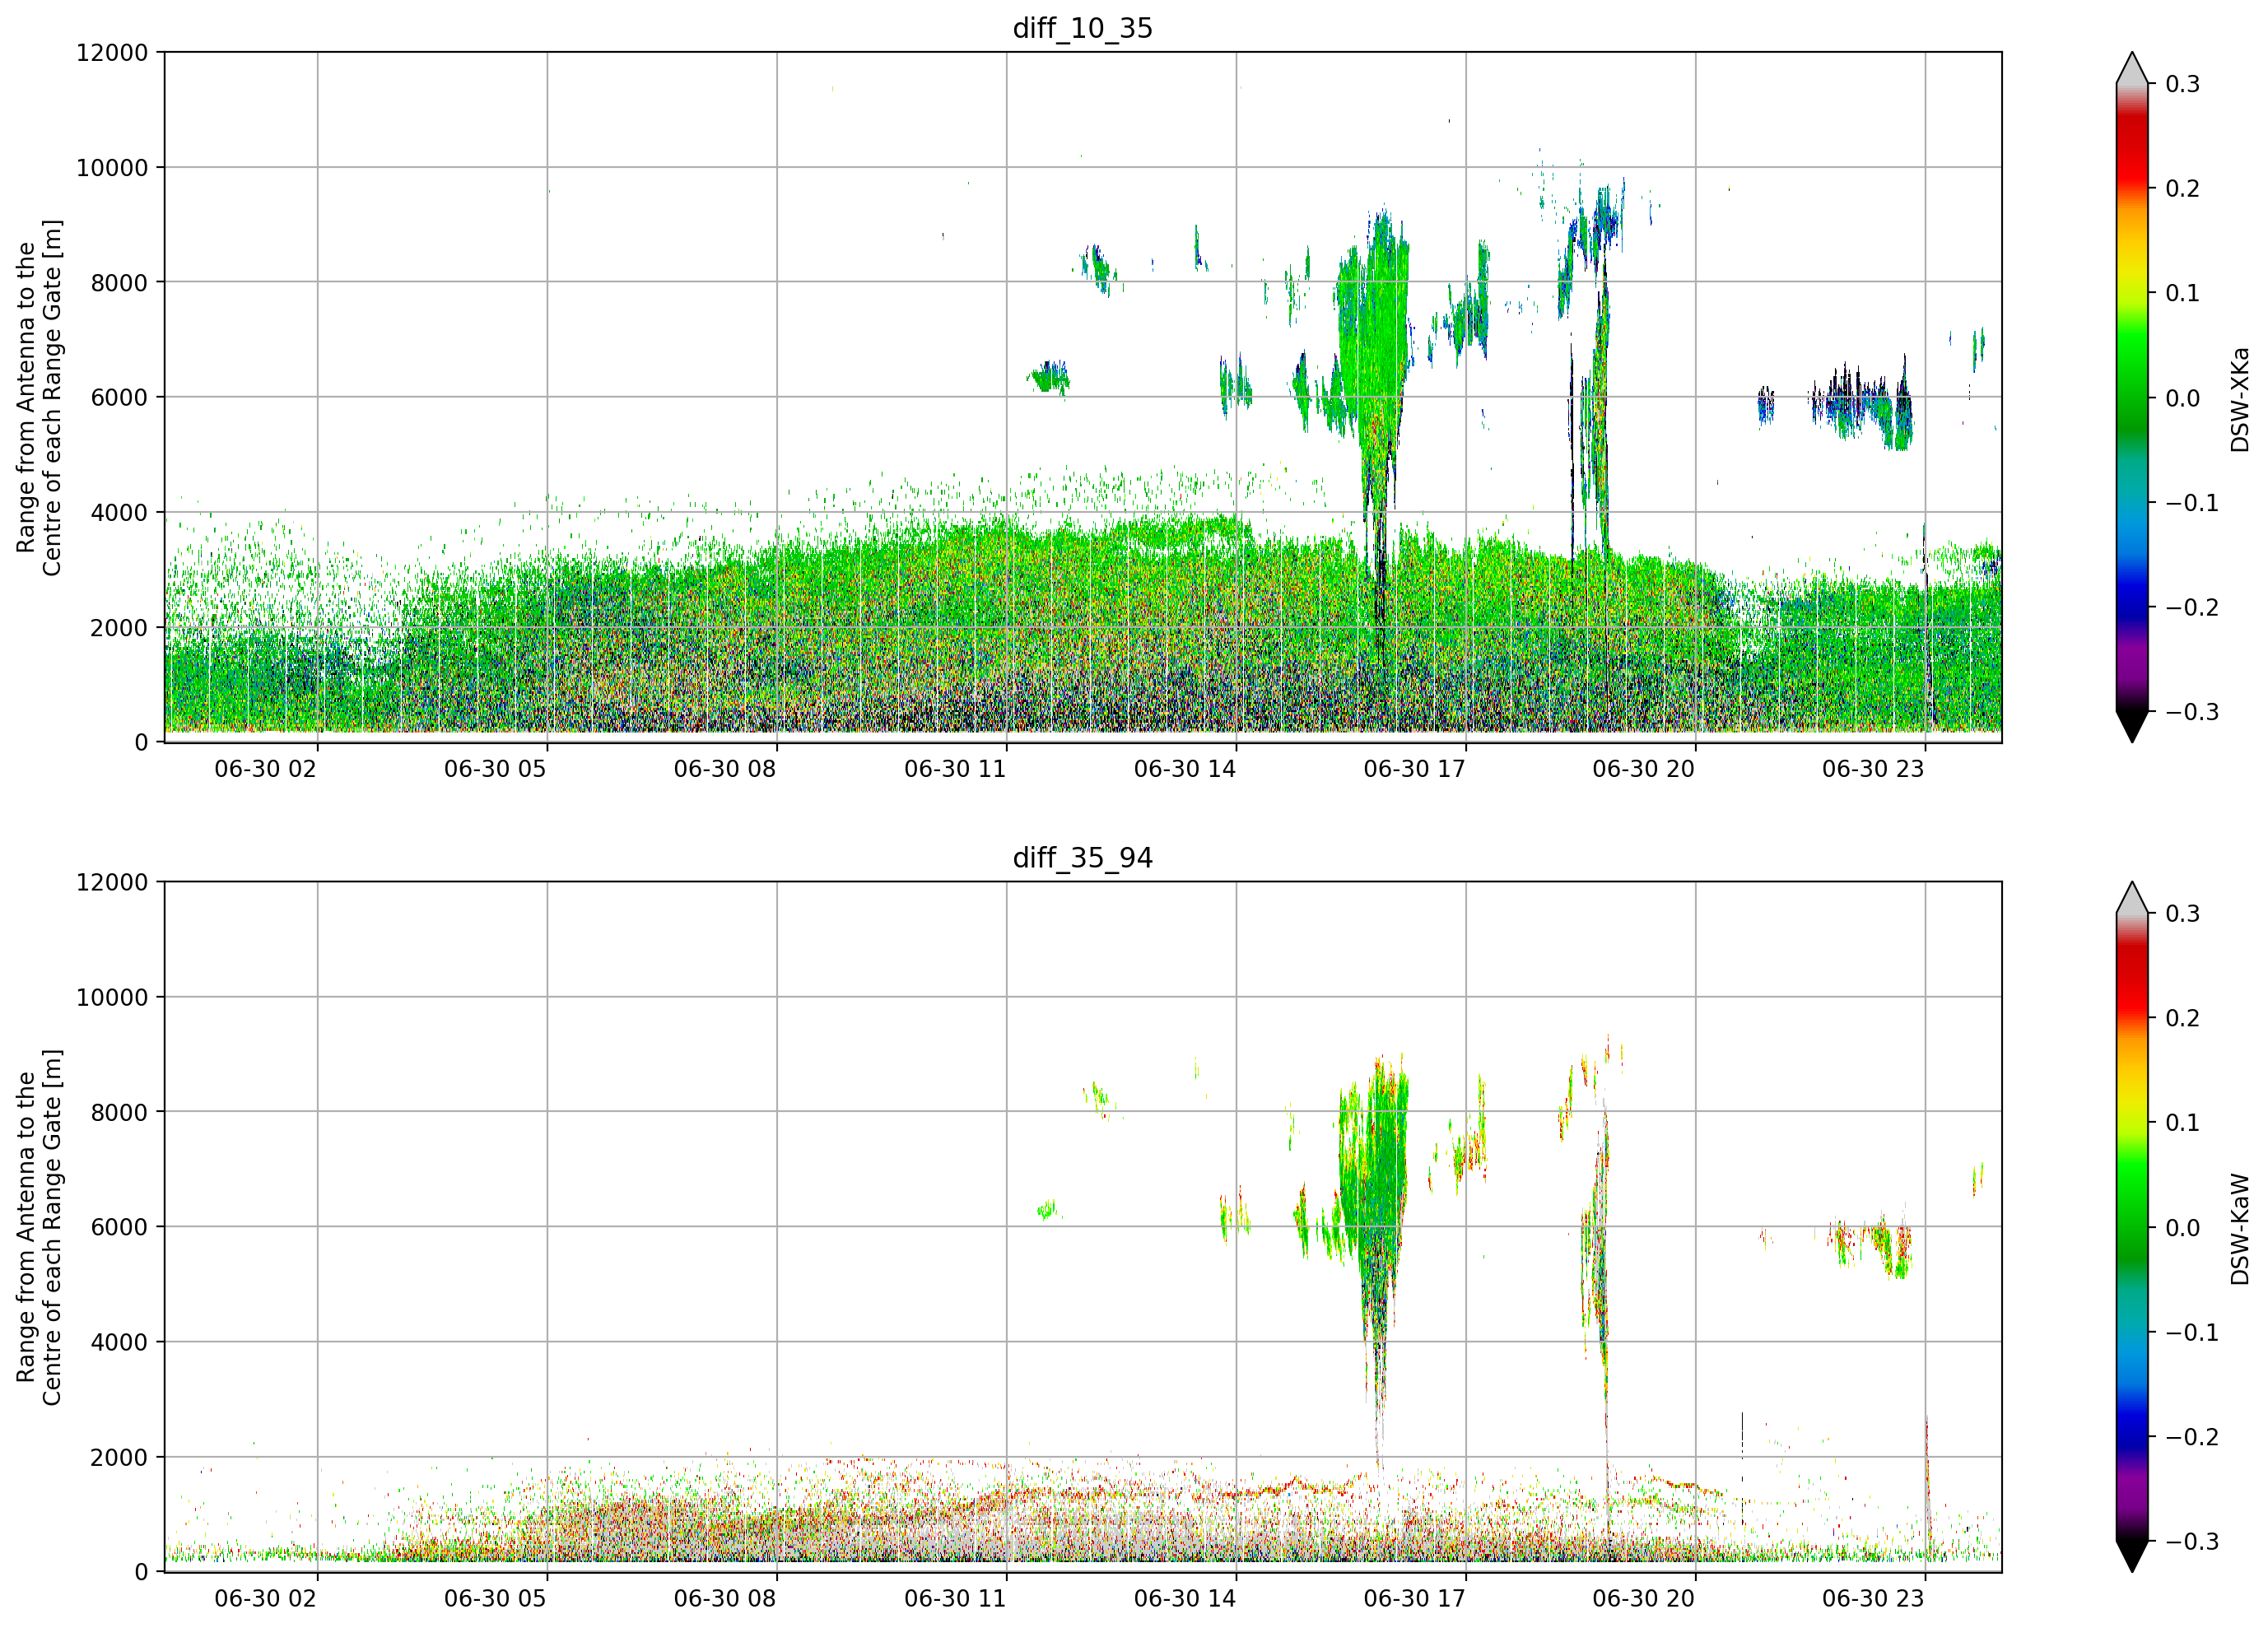Click the '06-30 23' x tick on bottom plot
The image size is (2268, 1628).
(1873, 1599)
